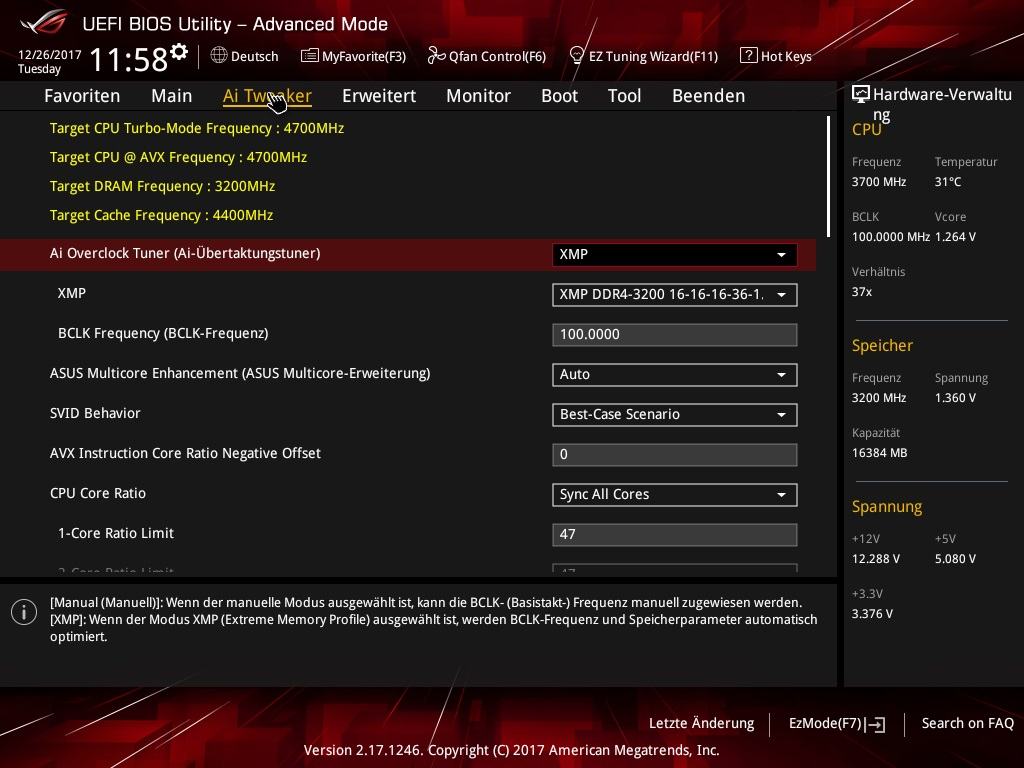Click the settings list scrollbar
Viewport: 1024px width, 768px height.
[828, 176]
